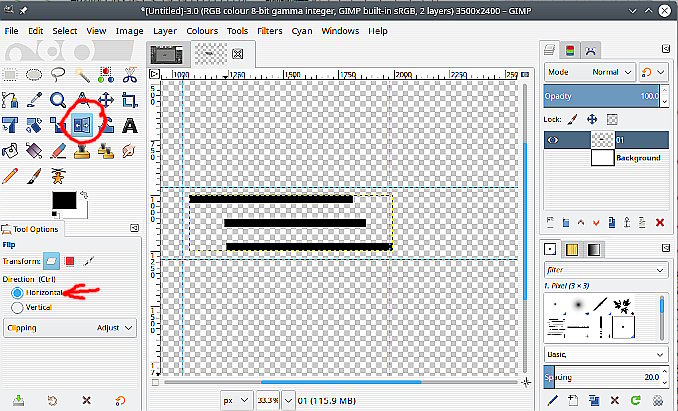Viewport: 678px width, 411px height.
Task: Toggle visibility of layer 01
Action: tap(555, 141)
